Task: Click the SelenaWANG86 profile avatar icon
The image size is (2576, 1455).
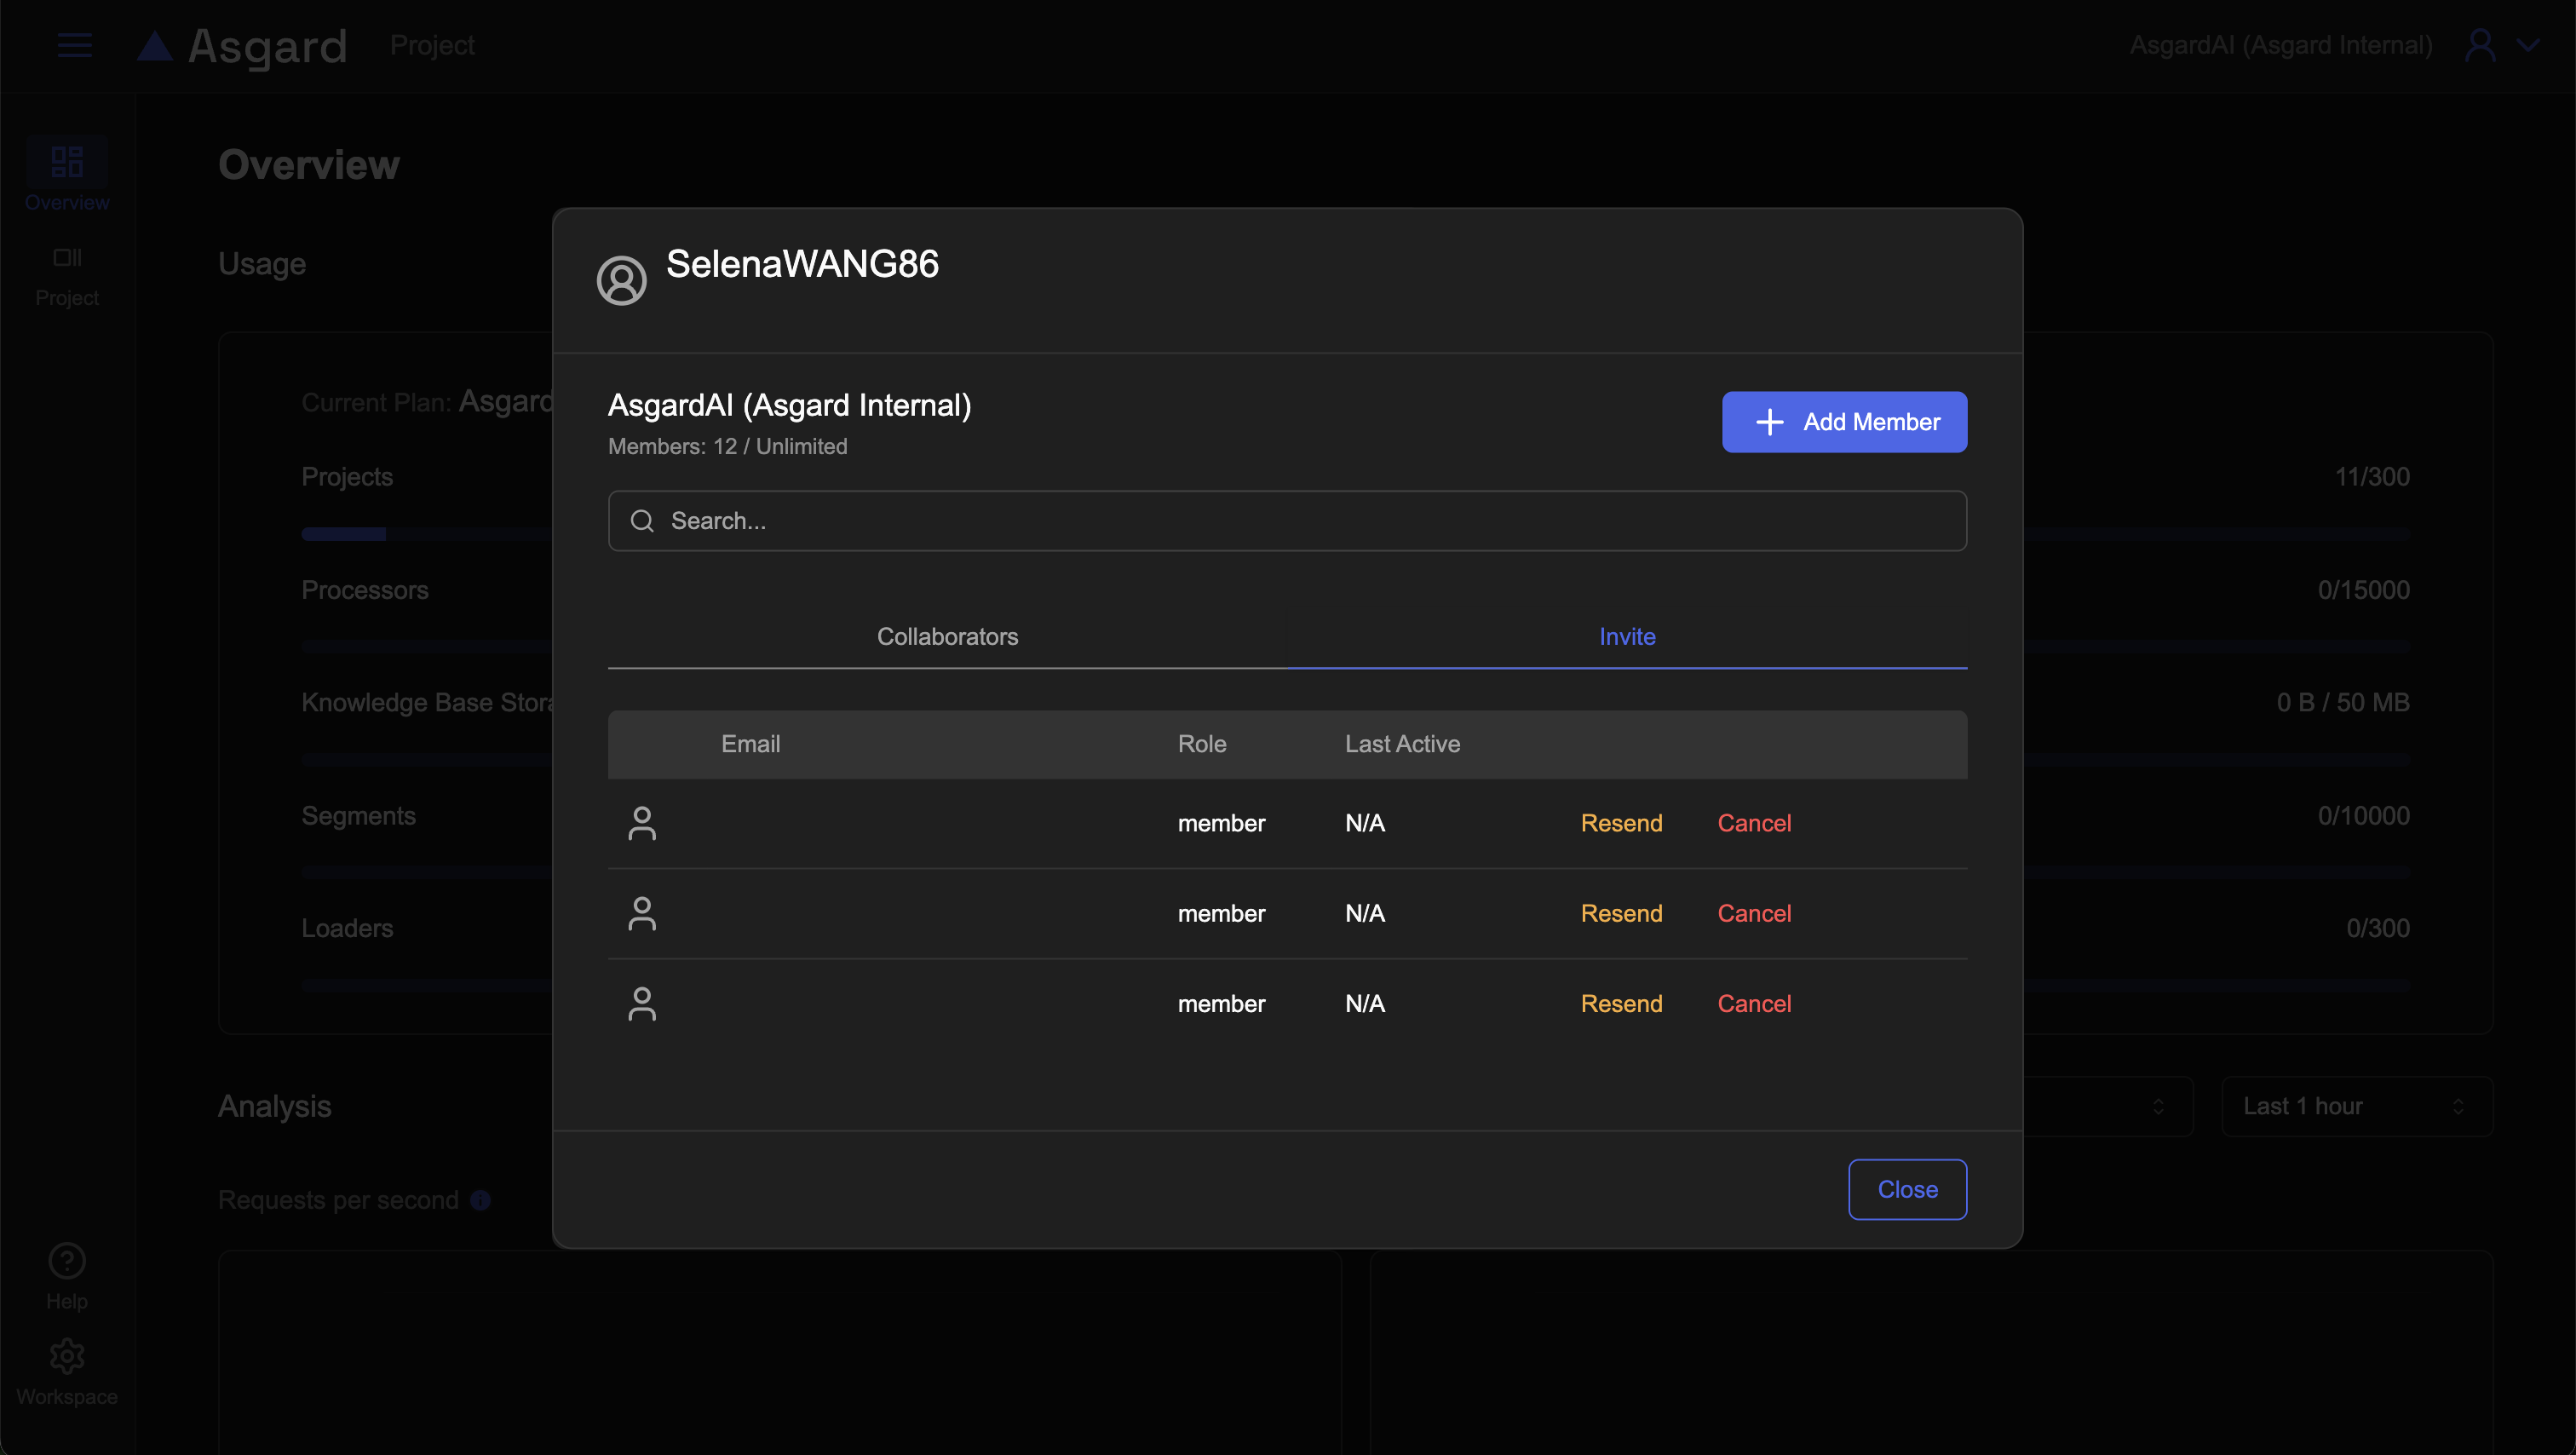Action: tap(621, 280)
